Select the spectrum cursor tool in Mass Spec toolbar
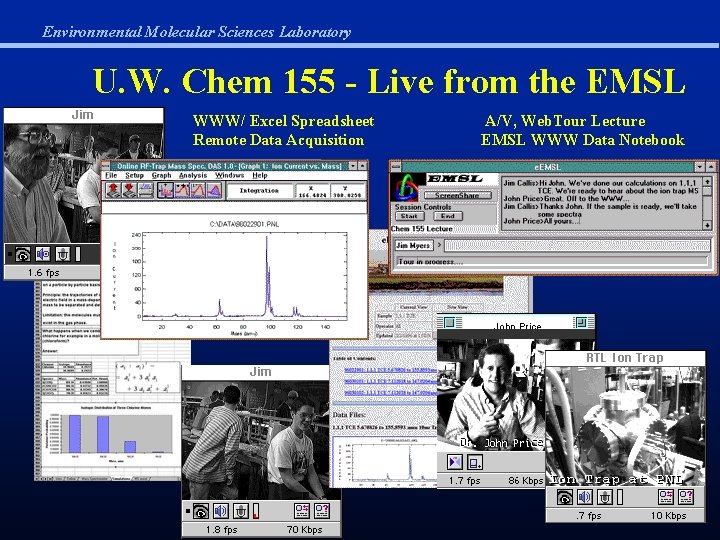Screen dimensions: 720x540 tap(165, 190)
